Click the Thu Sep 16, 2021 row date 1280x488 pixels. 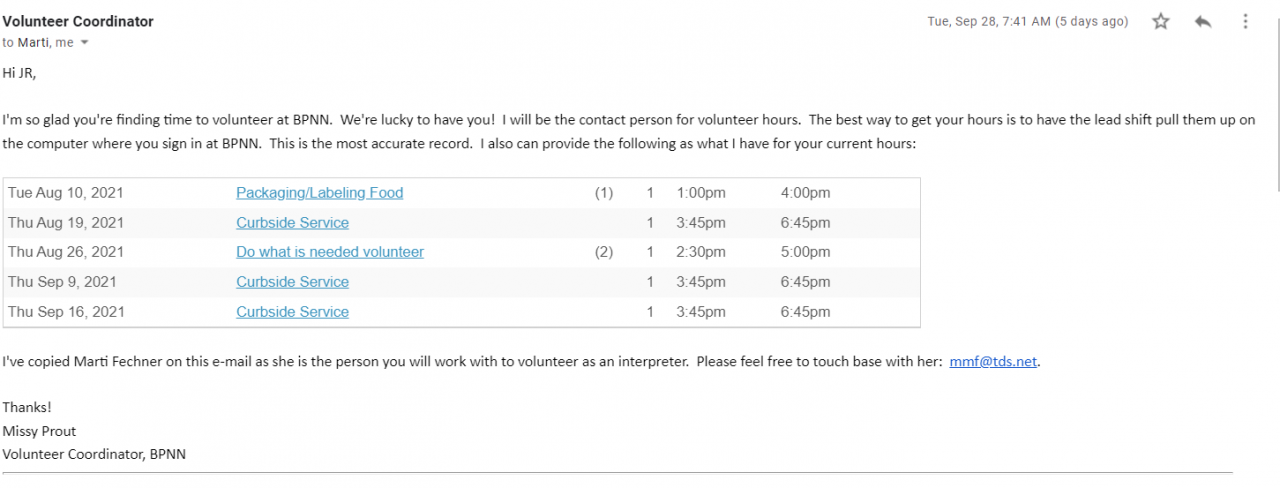pyautogui.click(x=66, y=312)
